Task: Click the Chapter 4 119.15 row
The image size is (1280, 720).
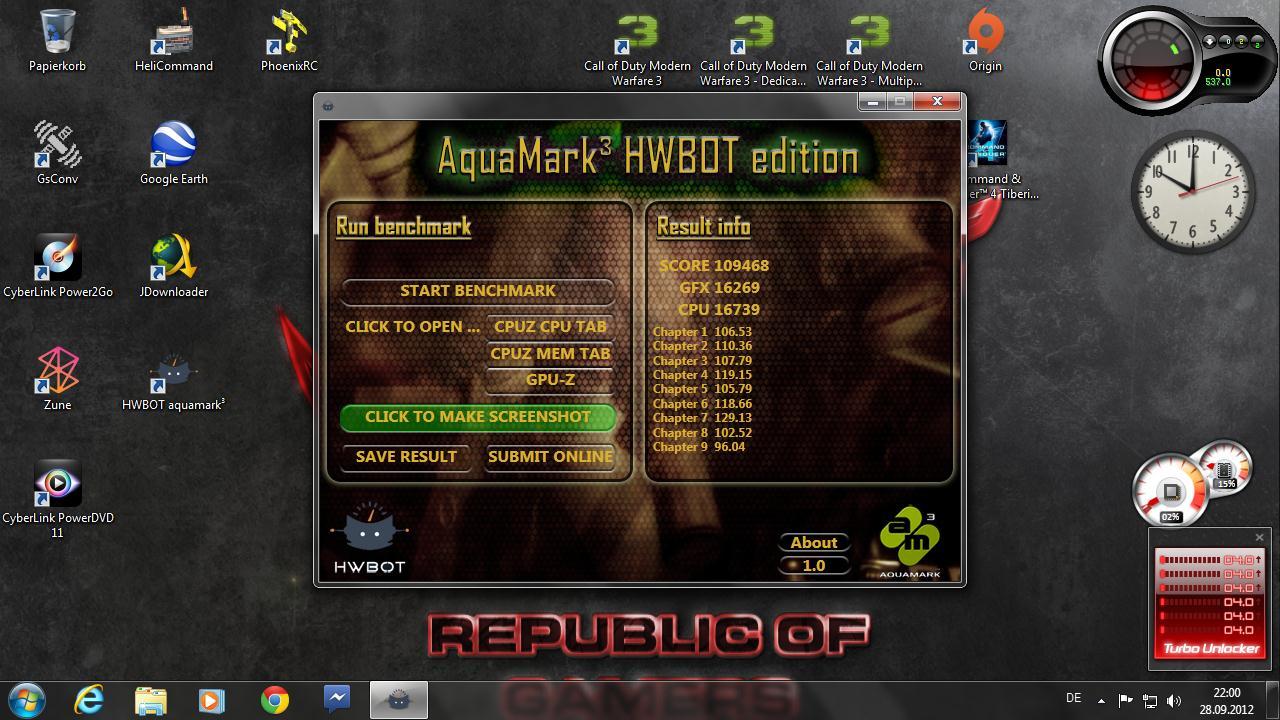Action: click(x=702, y=375)
